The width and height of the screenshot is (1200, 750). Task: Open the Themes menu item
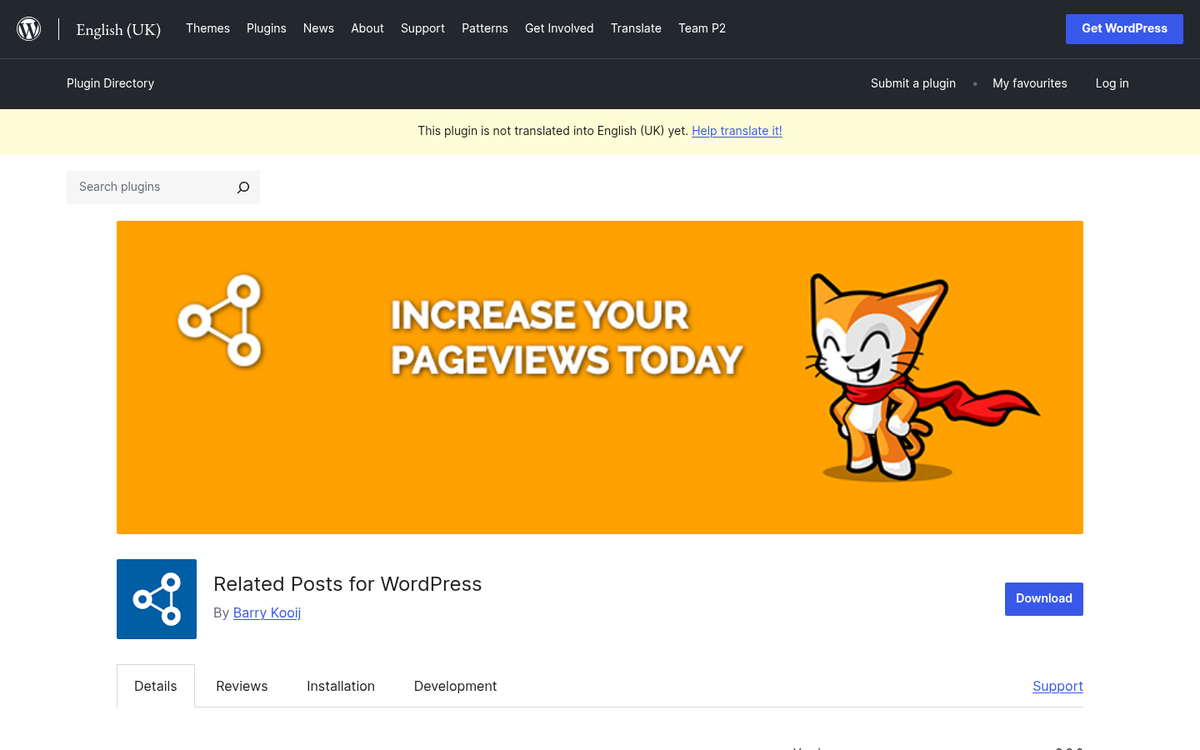tap(207, 28)
